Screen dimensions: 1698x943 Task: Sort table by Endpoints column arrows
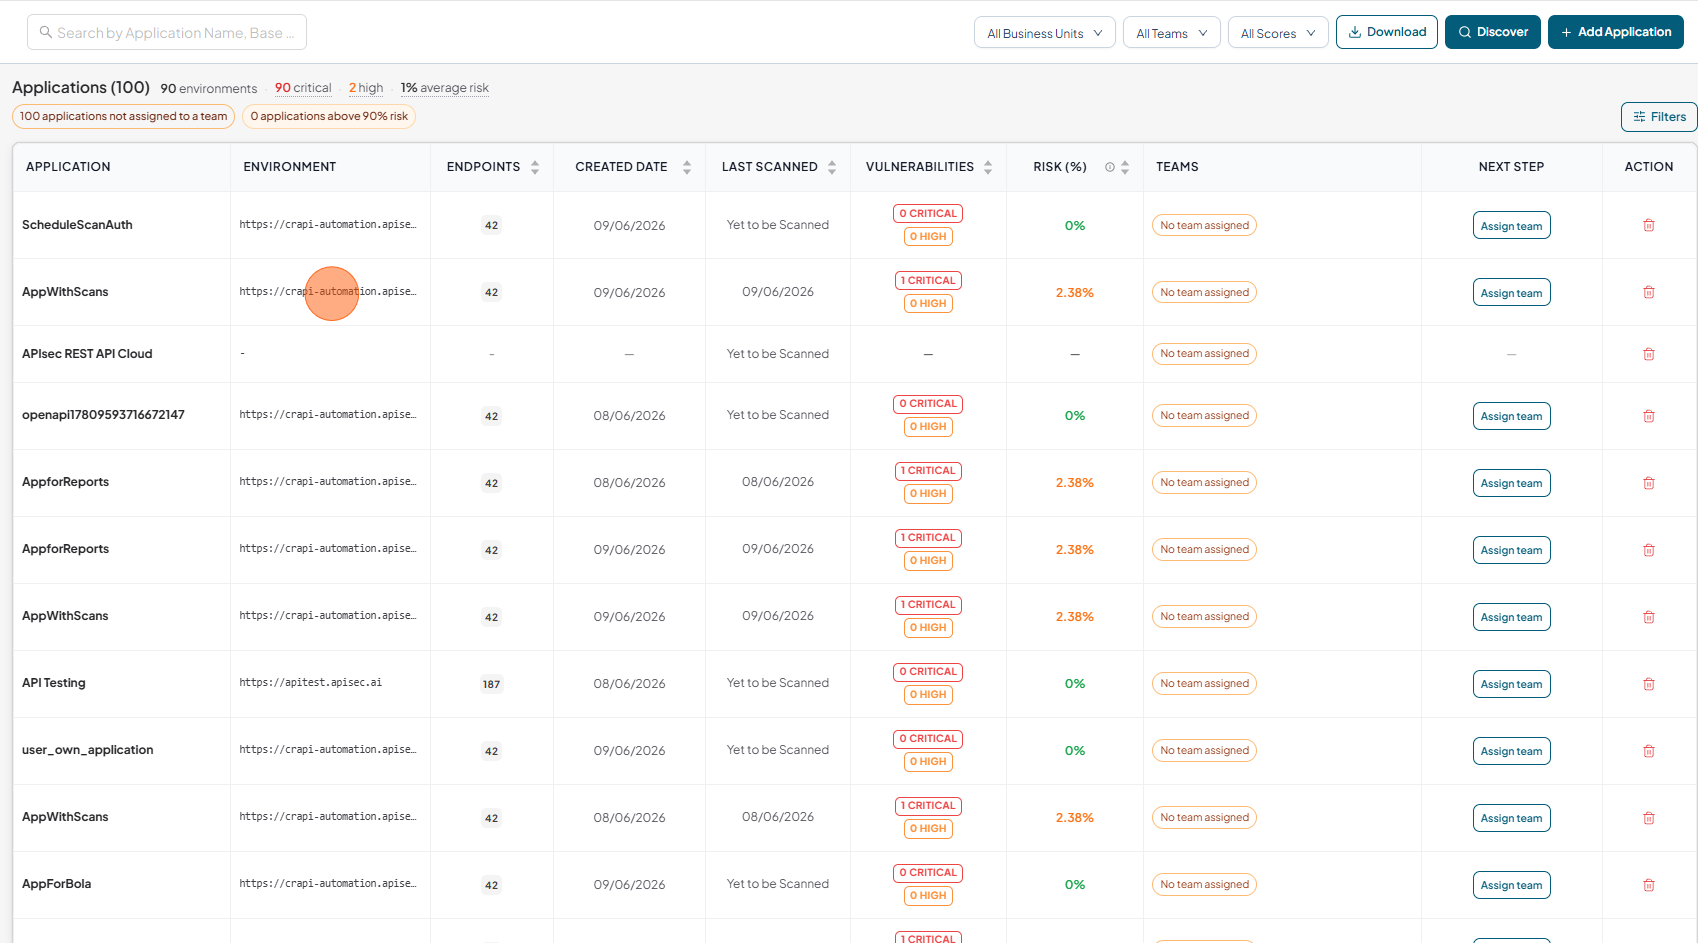[535, 167]
